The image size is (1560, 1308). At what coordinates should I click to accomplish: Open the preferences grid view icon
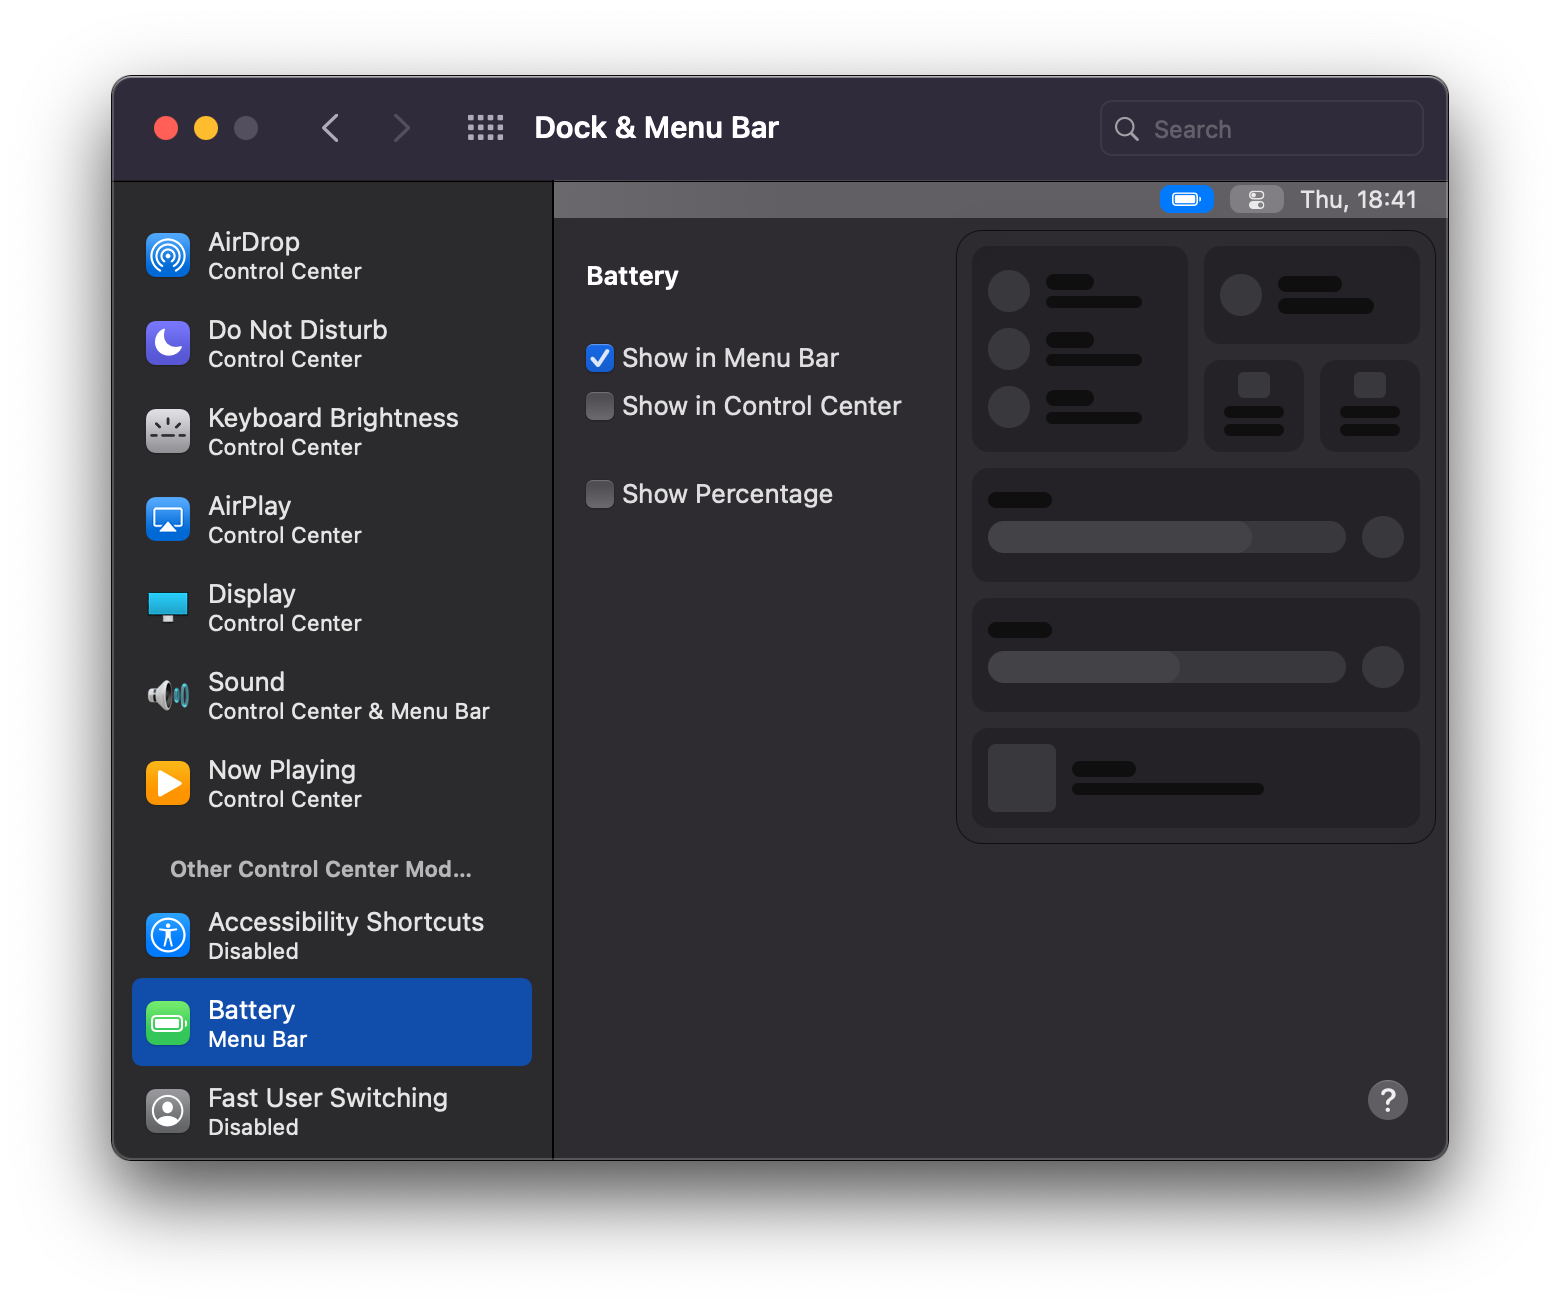click(x=486, y=127)
